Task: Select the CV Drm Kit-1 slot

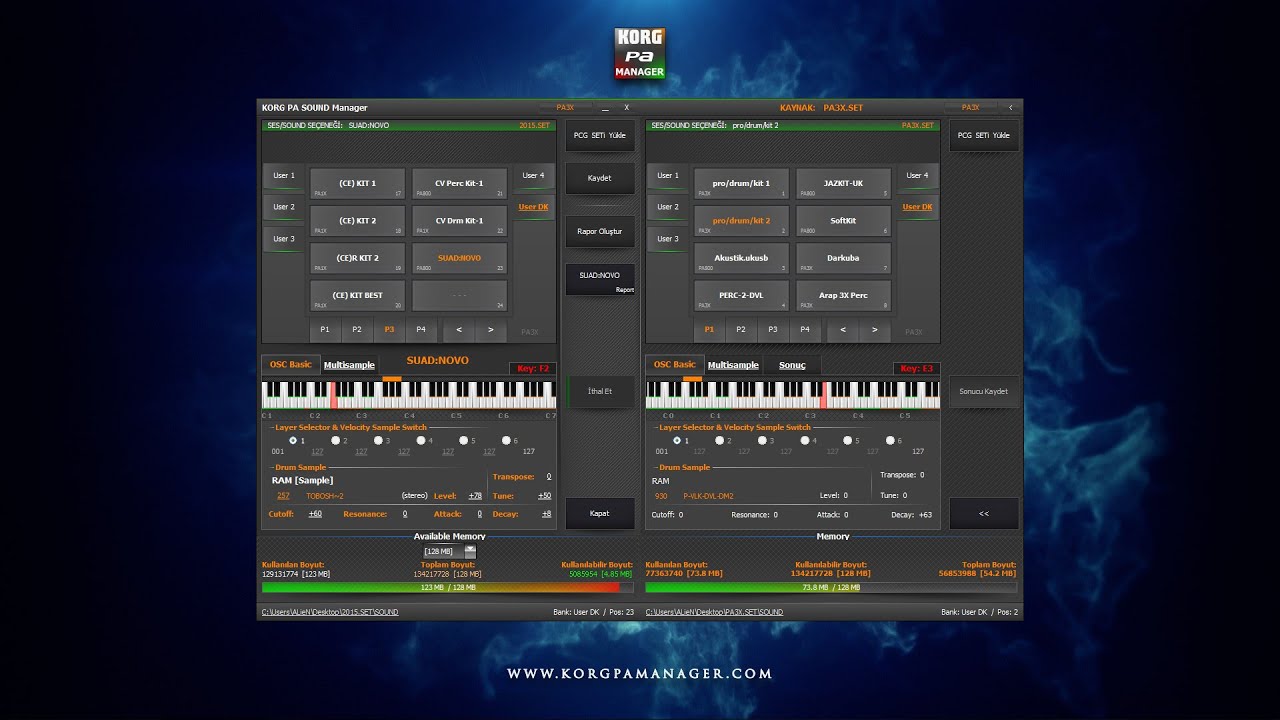Action: coord(459,221)
